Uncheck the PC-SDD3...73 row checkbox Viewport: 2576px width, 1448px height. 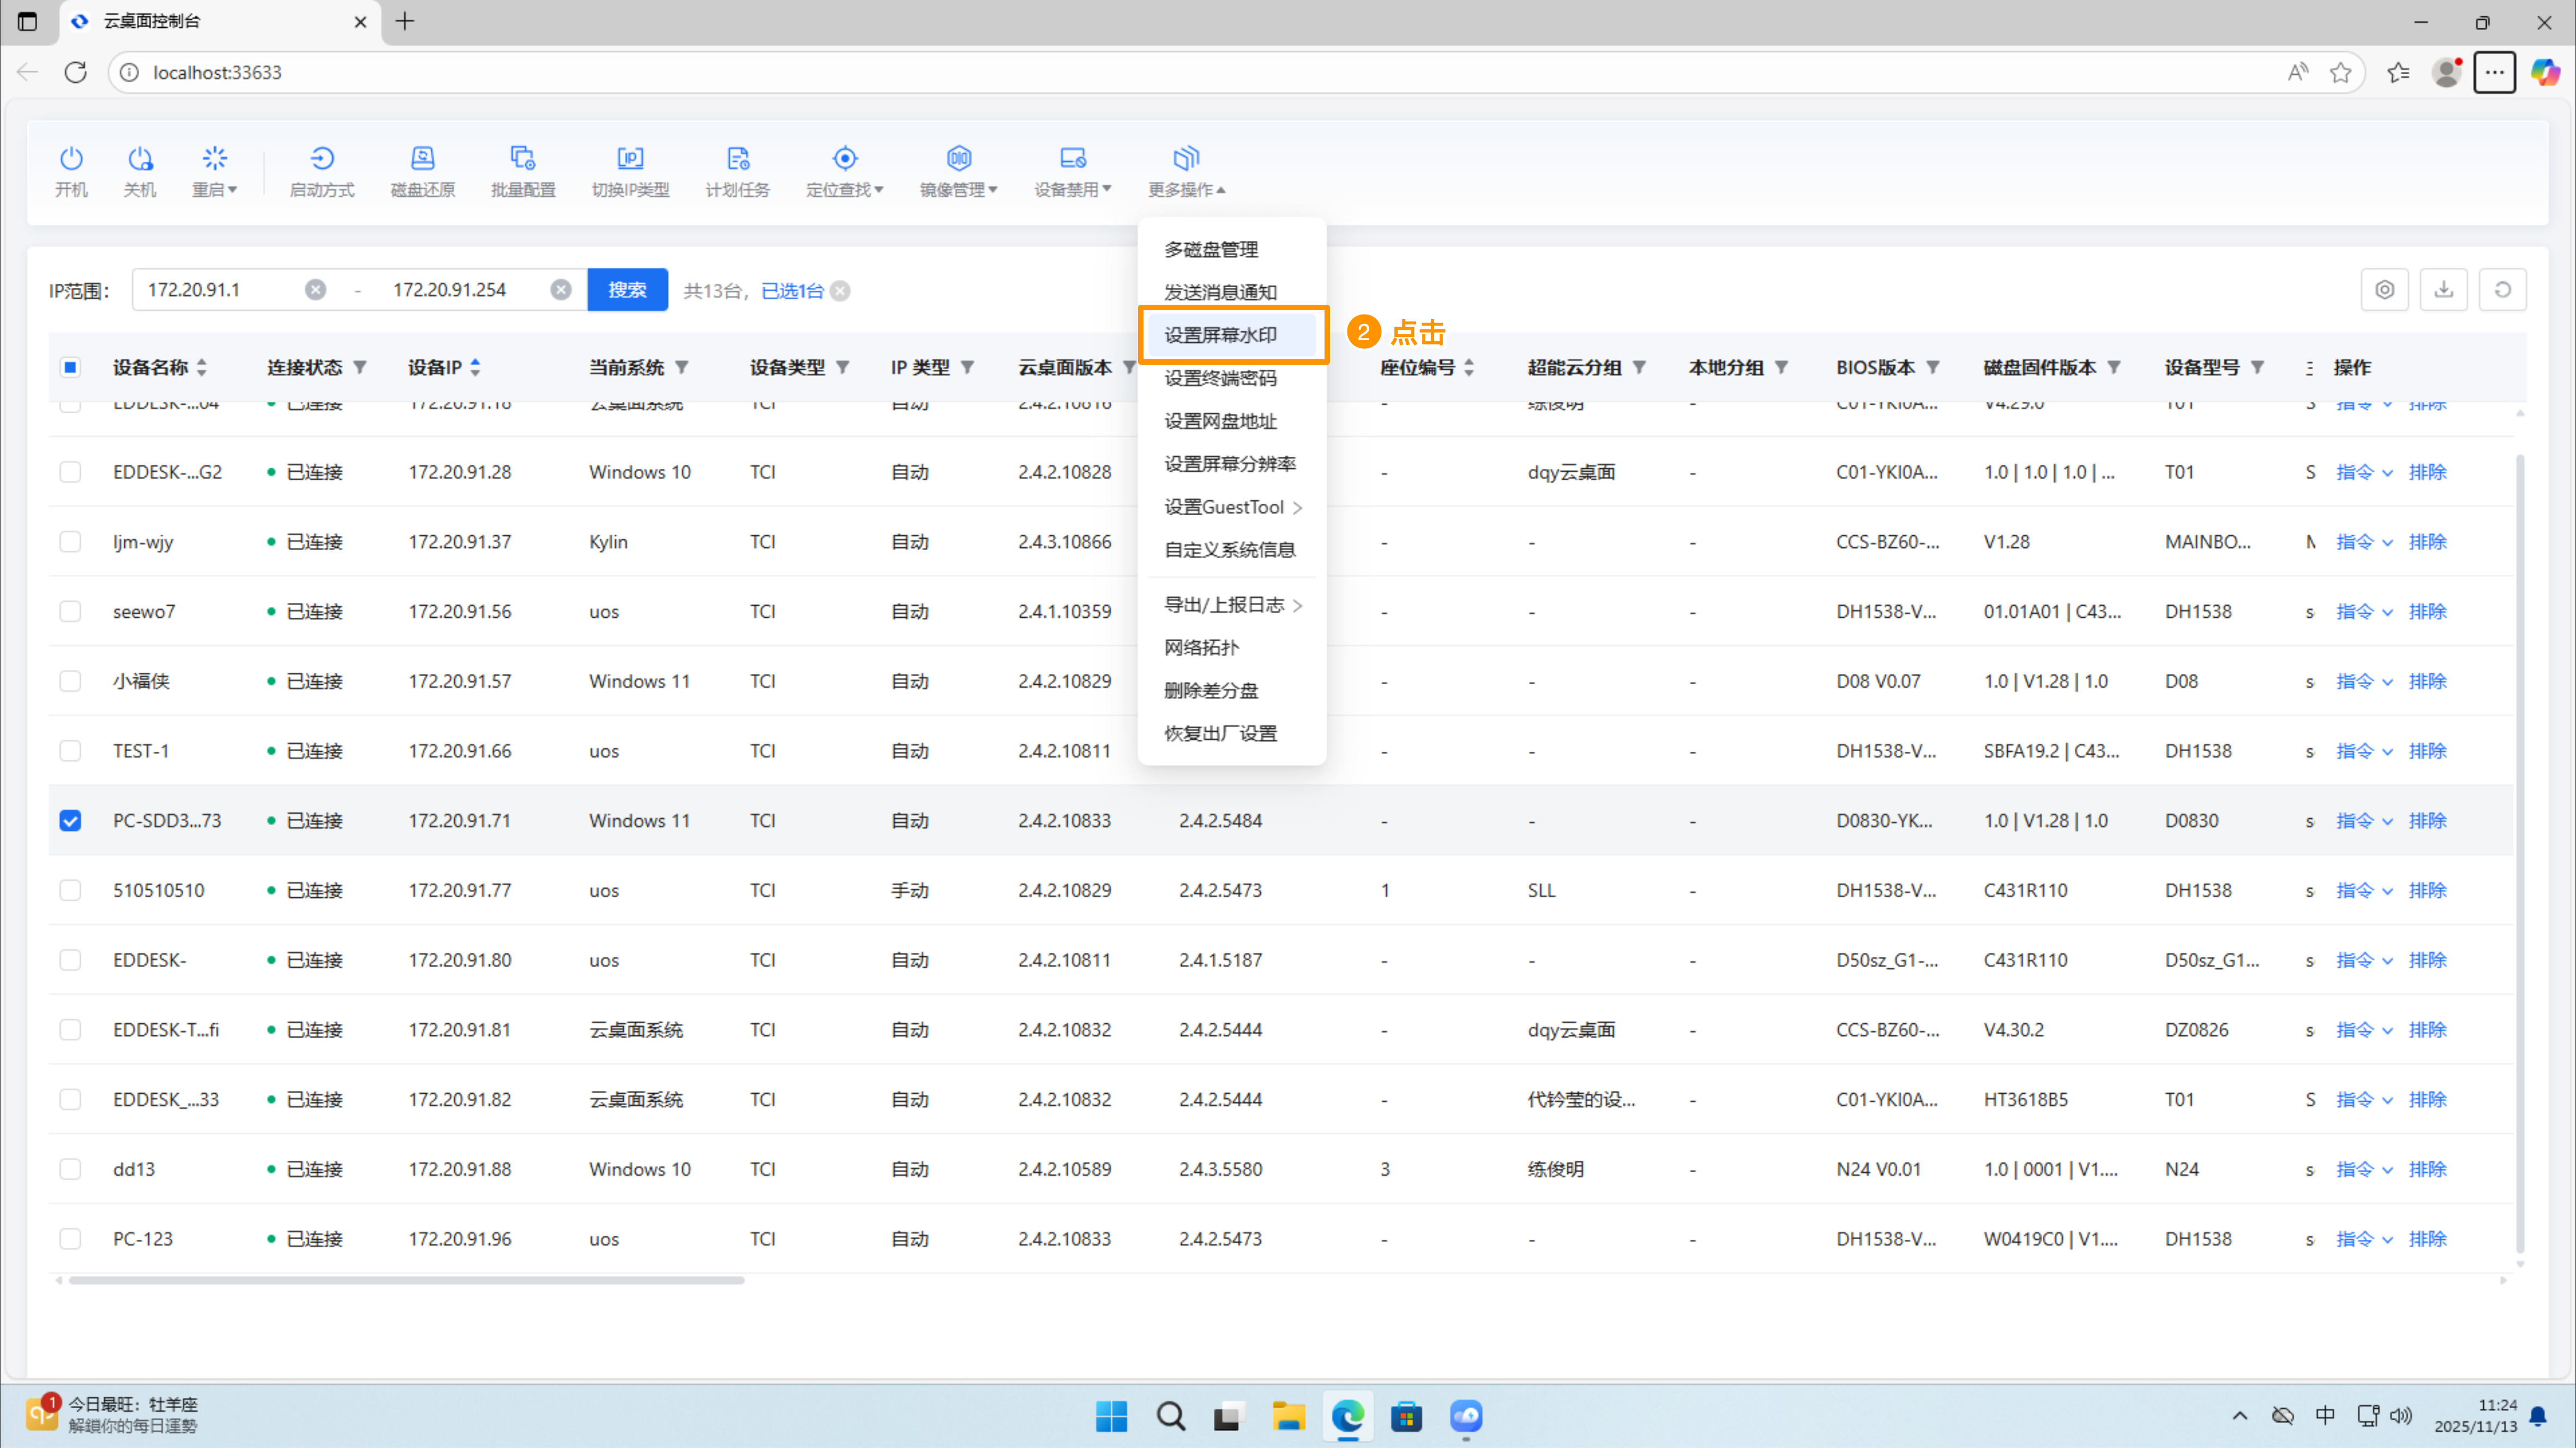(x=70, y=821)
